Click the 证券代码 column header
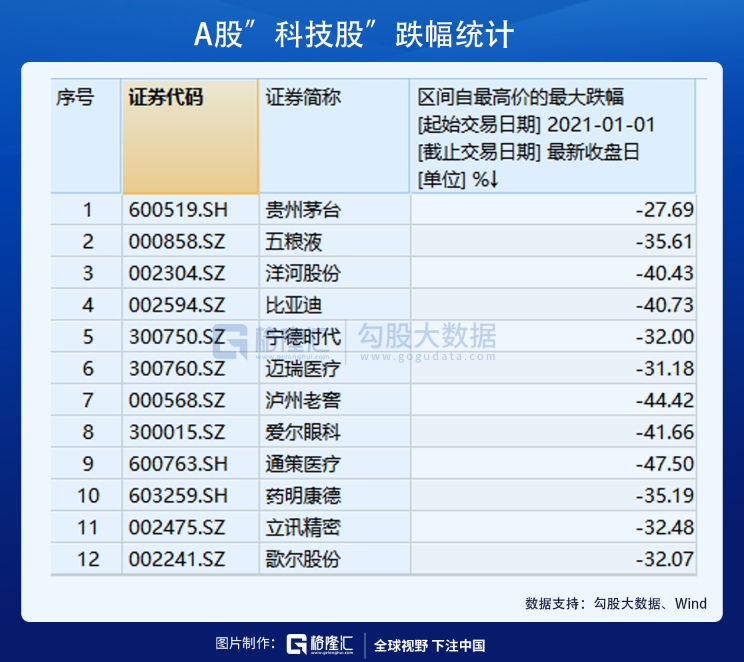Image resolution: width=744 pixels, height=662 pixels. [190, 137]
